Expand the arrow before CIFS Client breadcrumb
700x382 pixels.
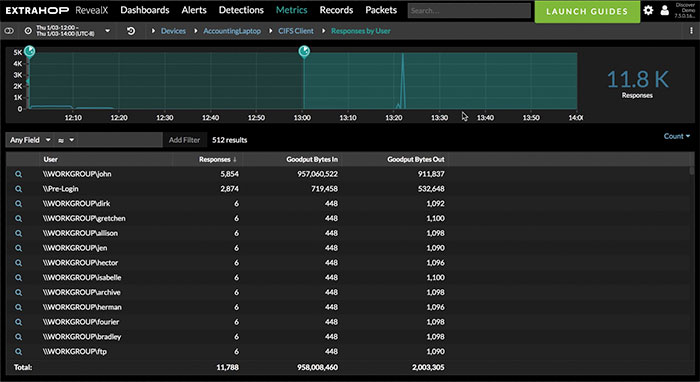pyautogui.click(x=271, y=31)
